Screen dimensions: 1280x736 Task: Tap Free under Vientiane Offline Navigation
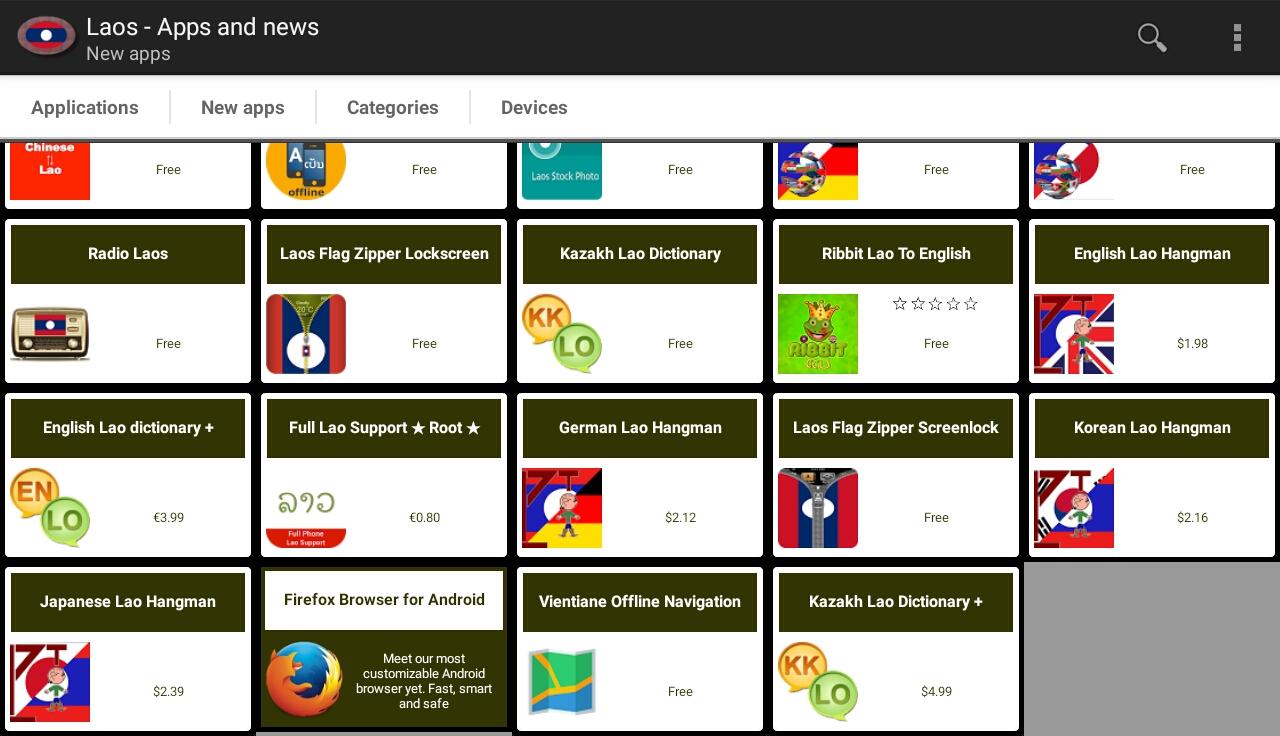click(x=680, y=692)
